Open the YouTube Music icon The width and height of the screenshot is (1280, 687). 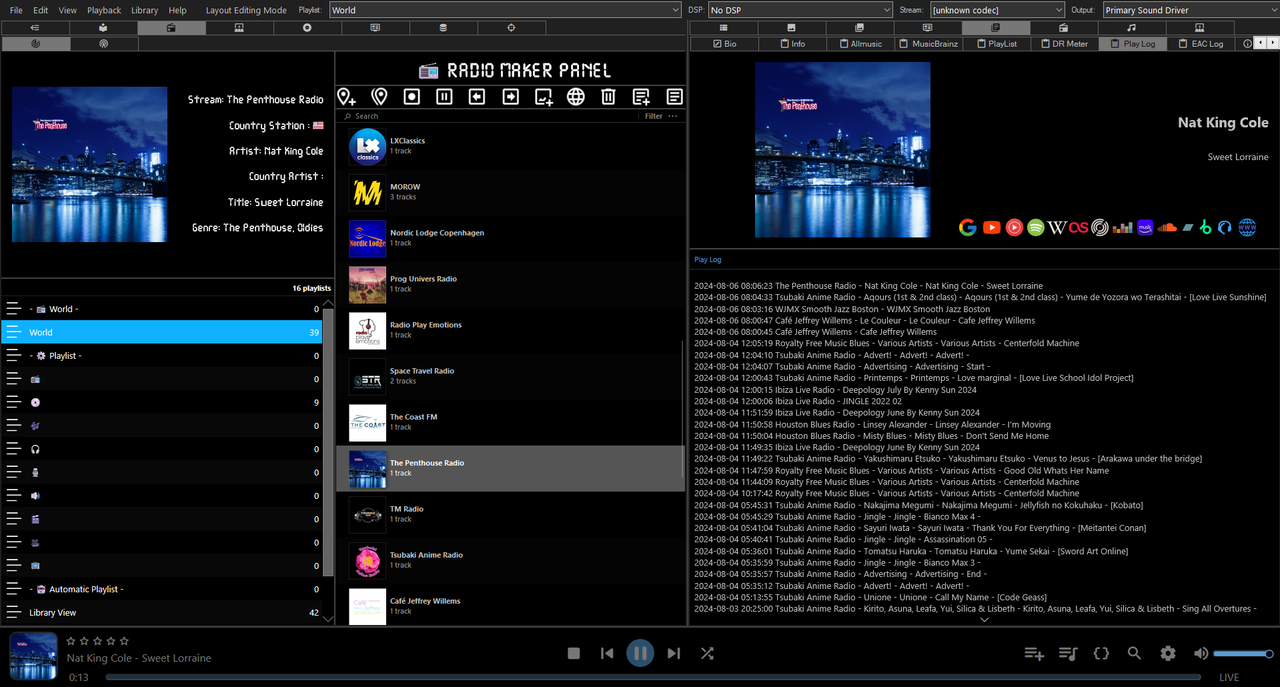click(x=1014, y=228)
